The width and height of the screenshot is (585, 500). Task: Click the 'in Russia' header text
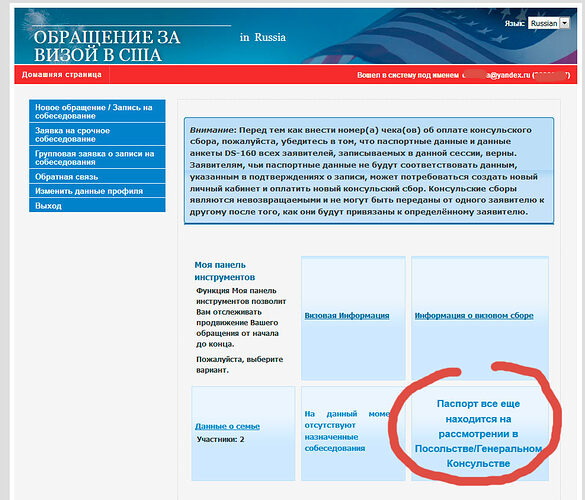click(x=263, y=37)
